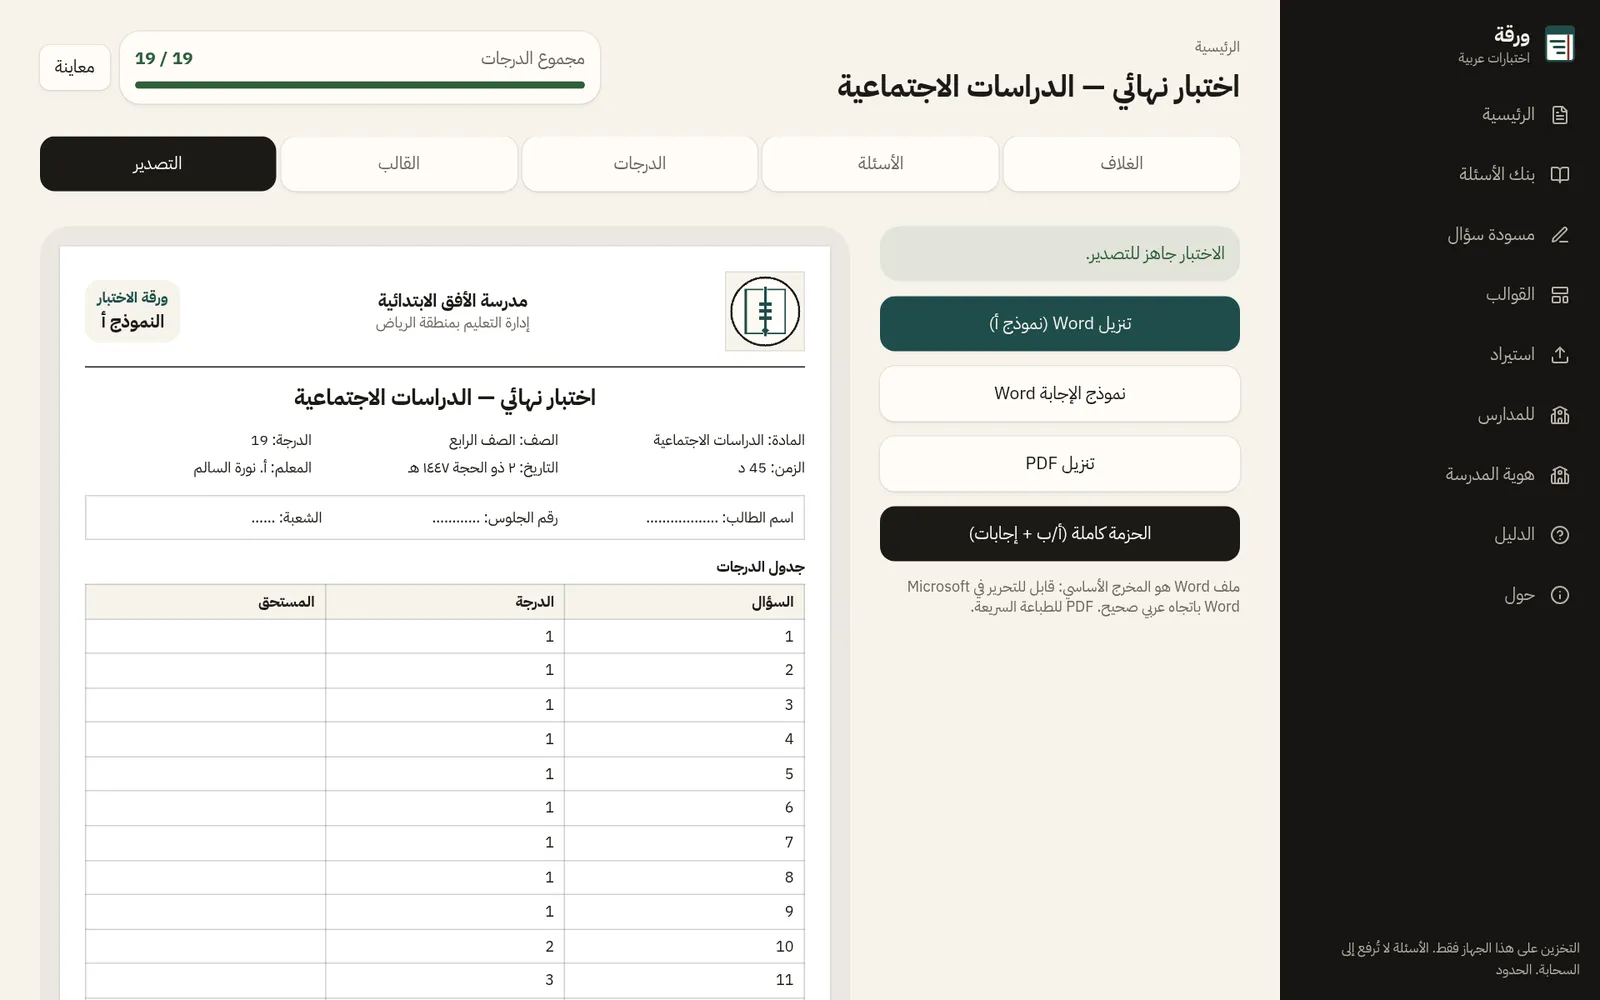Download the الحزمة كاملة package

pyautogui.click(x=1060, y=534)
